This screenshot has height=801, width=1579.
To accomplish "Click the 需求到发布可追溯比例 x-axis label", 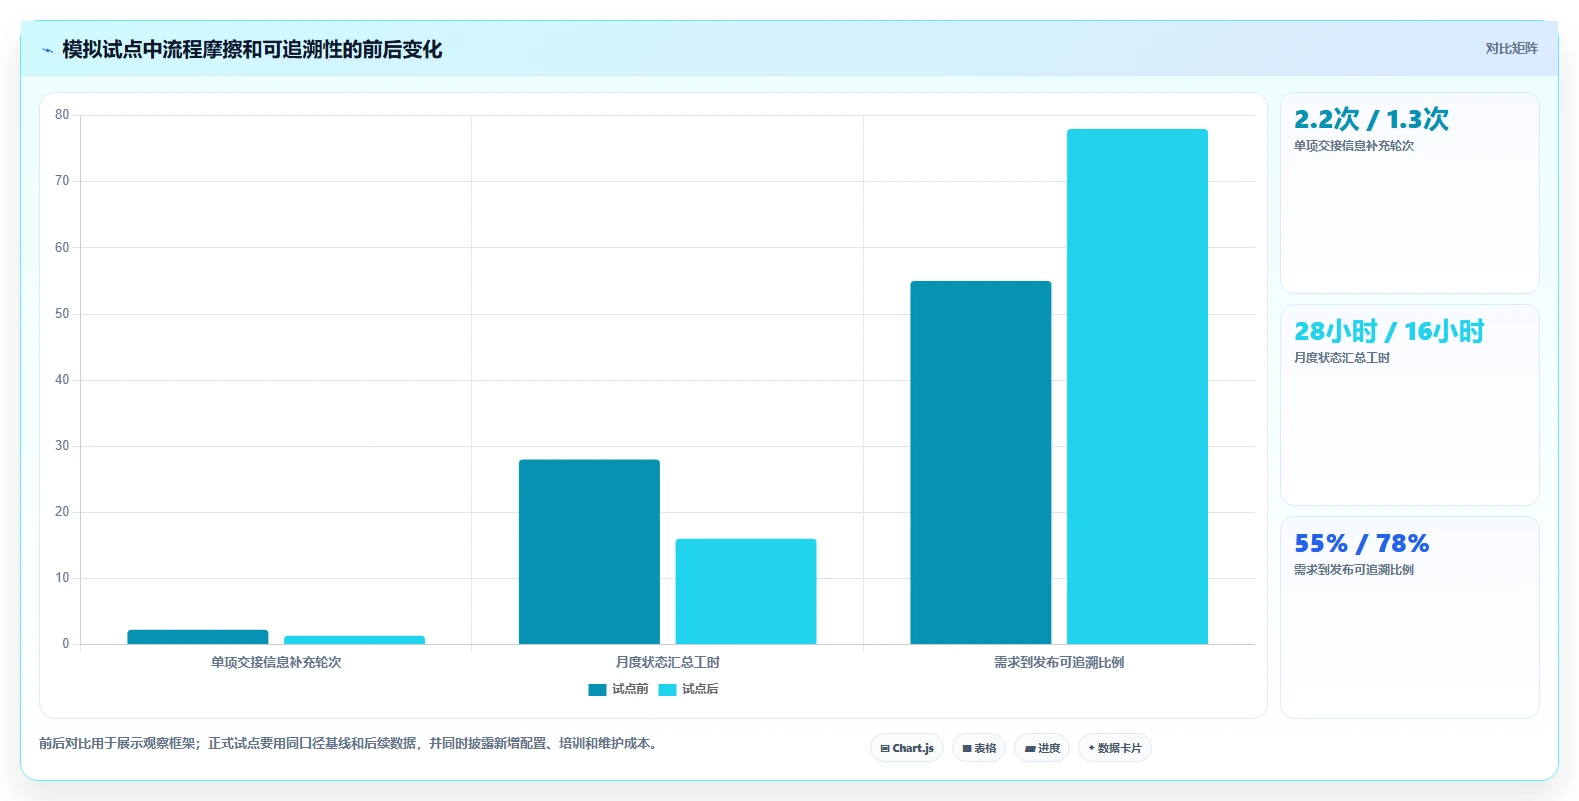I will (1059, 662).
